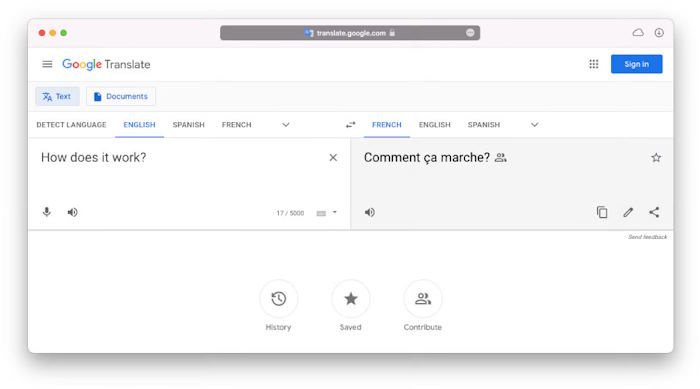The height and width of the screenshot is (389, 700).
Task: Listen to the French translation
Action: coord(370,213)
